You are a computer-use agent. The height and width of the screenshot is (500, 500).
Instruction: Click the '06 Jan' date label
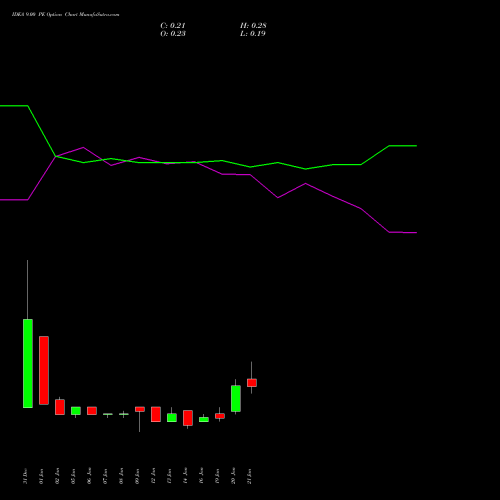click(90, 476)
